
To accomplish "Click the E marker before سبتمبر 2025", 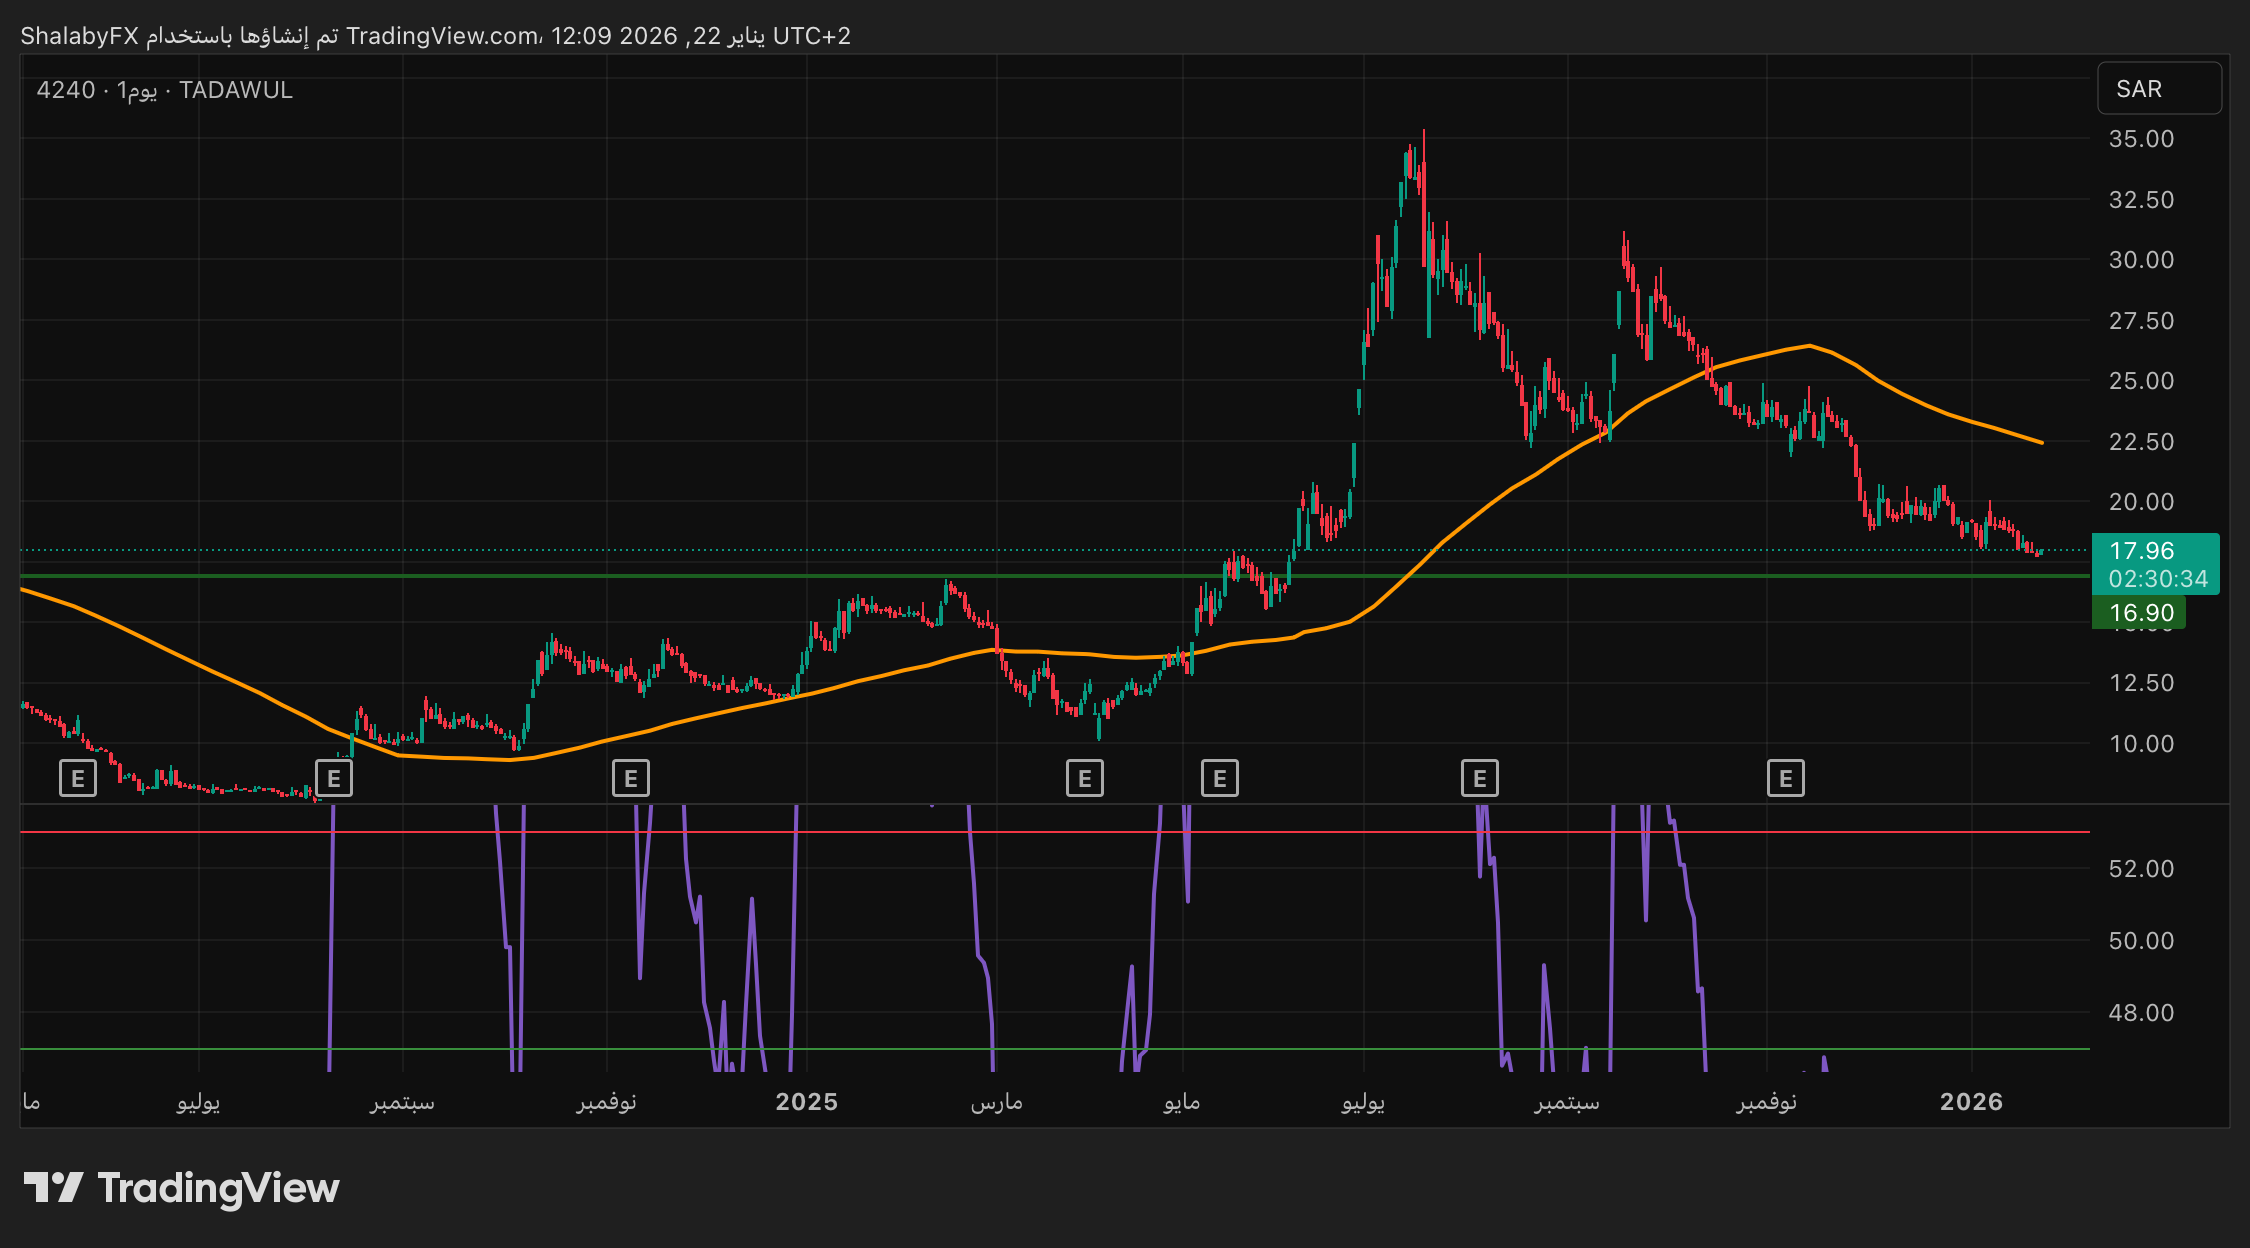I will [x=1480, y=778].
